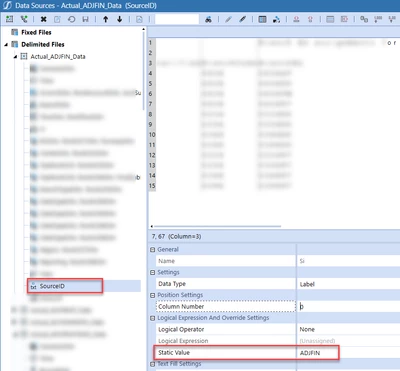Viewport: 400px width, 371px height.
Task: Click the light pencil toolbar icon
Action: click(x=228, y=19)
